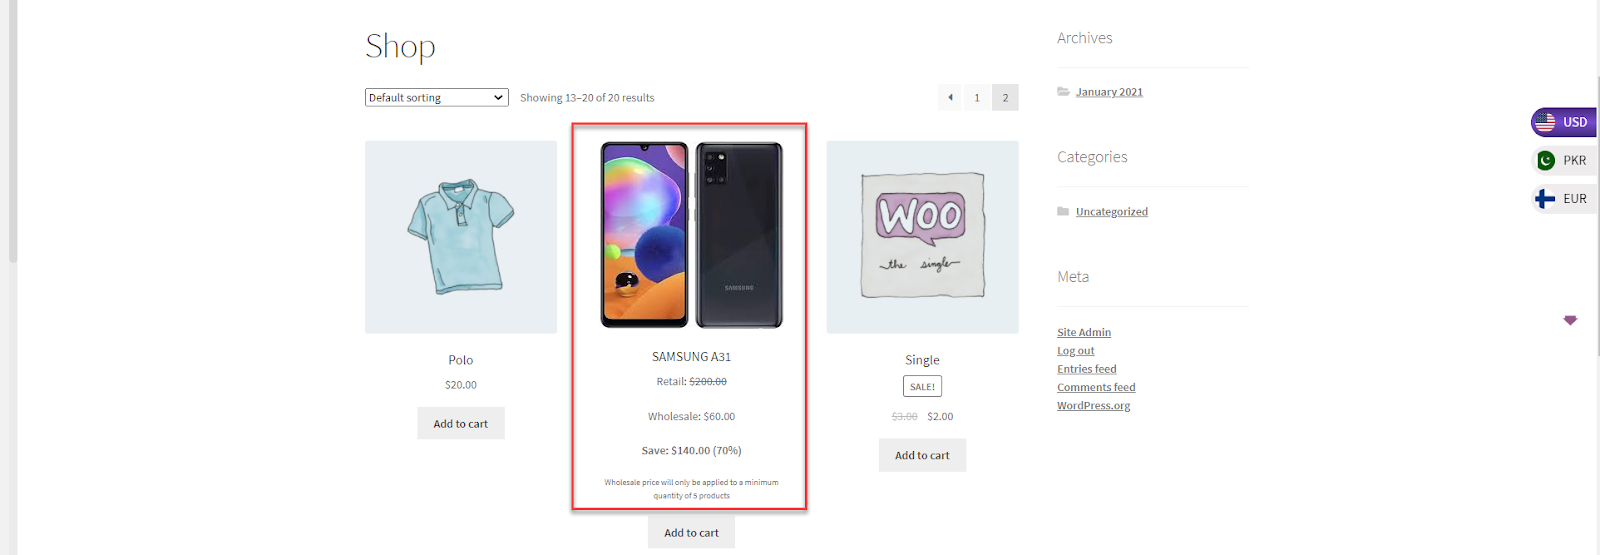Go to pagination page 1
The width and height of the screenshot is (1600, 555).
pyautogui.click(x=977, y=97)
